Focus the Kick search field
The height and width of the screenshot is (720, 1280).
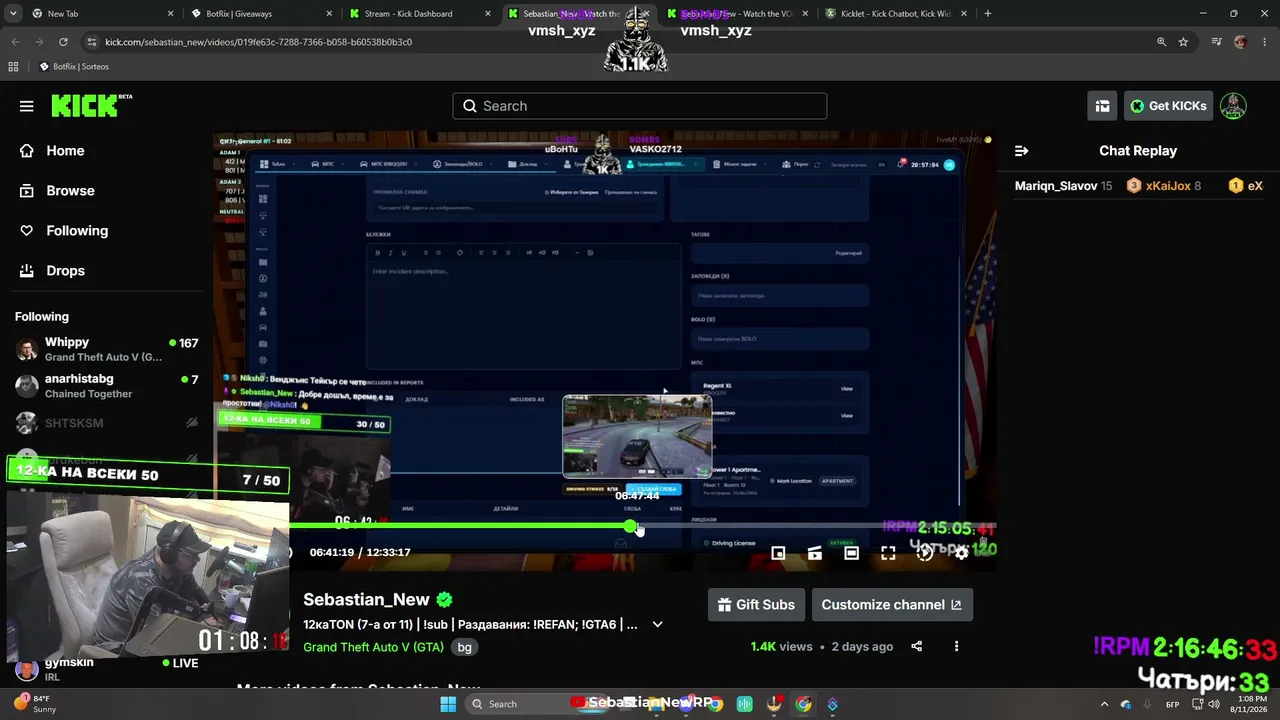(x=640, y=106)
